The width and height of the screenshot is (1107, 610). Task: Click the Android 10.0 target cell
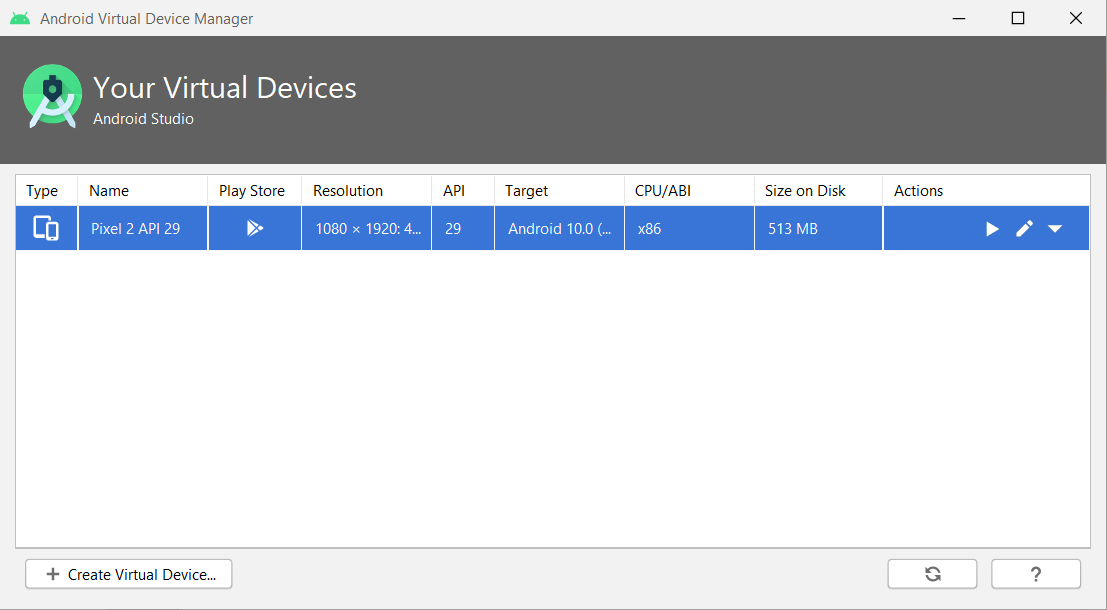coord(559,229)
